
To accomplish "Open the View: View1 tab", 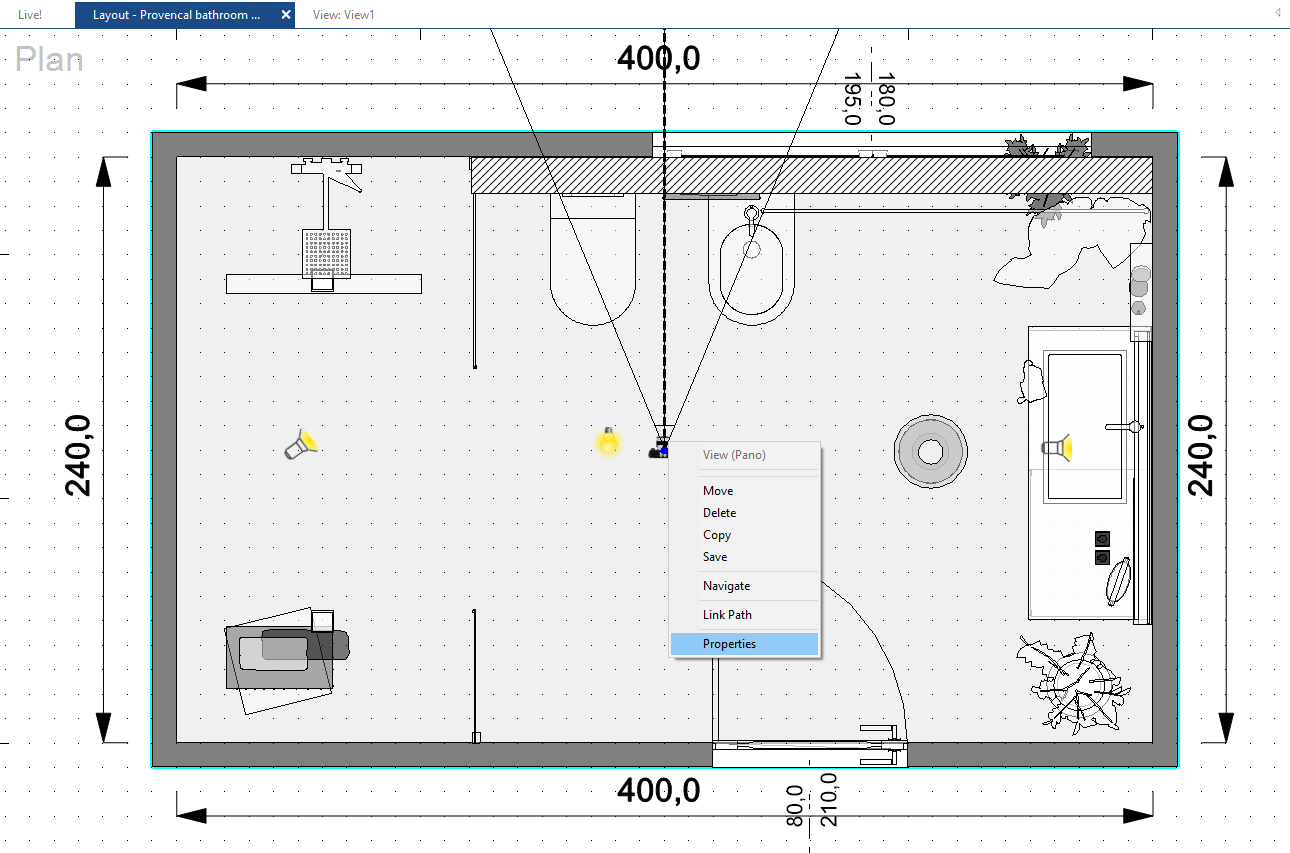I will (343, 15).
